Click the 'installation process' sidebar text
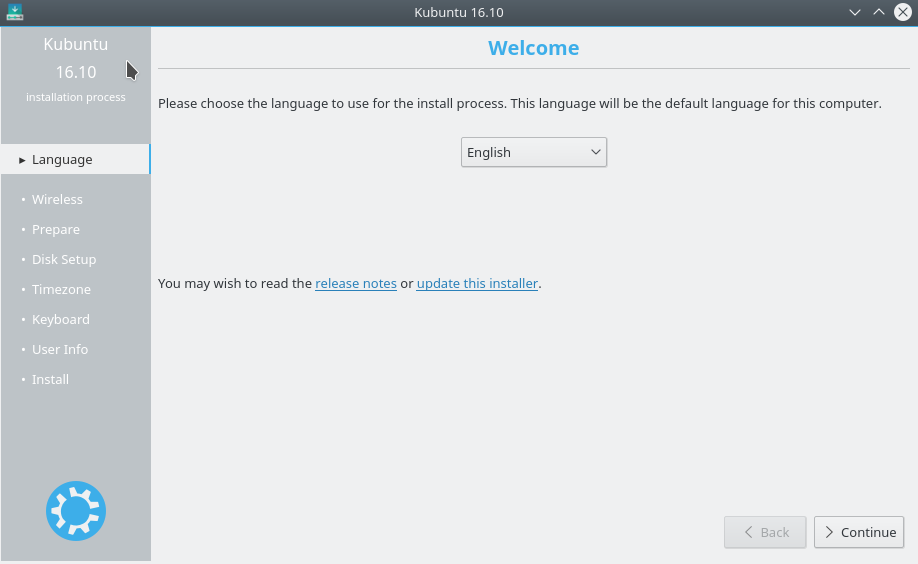 click(76, 97)
